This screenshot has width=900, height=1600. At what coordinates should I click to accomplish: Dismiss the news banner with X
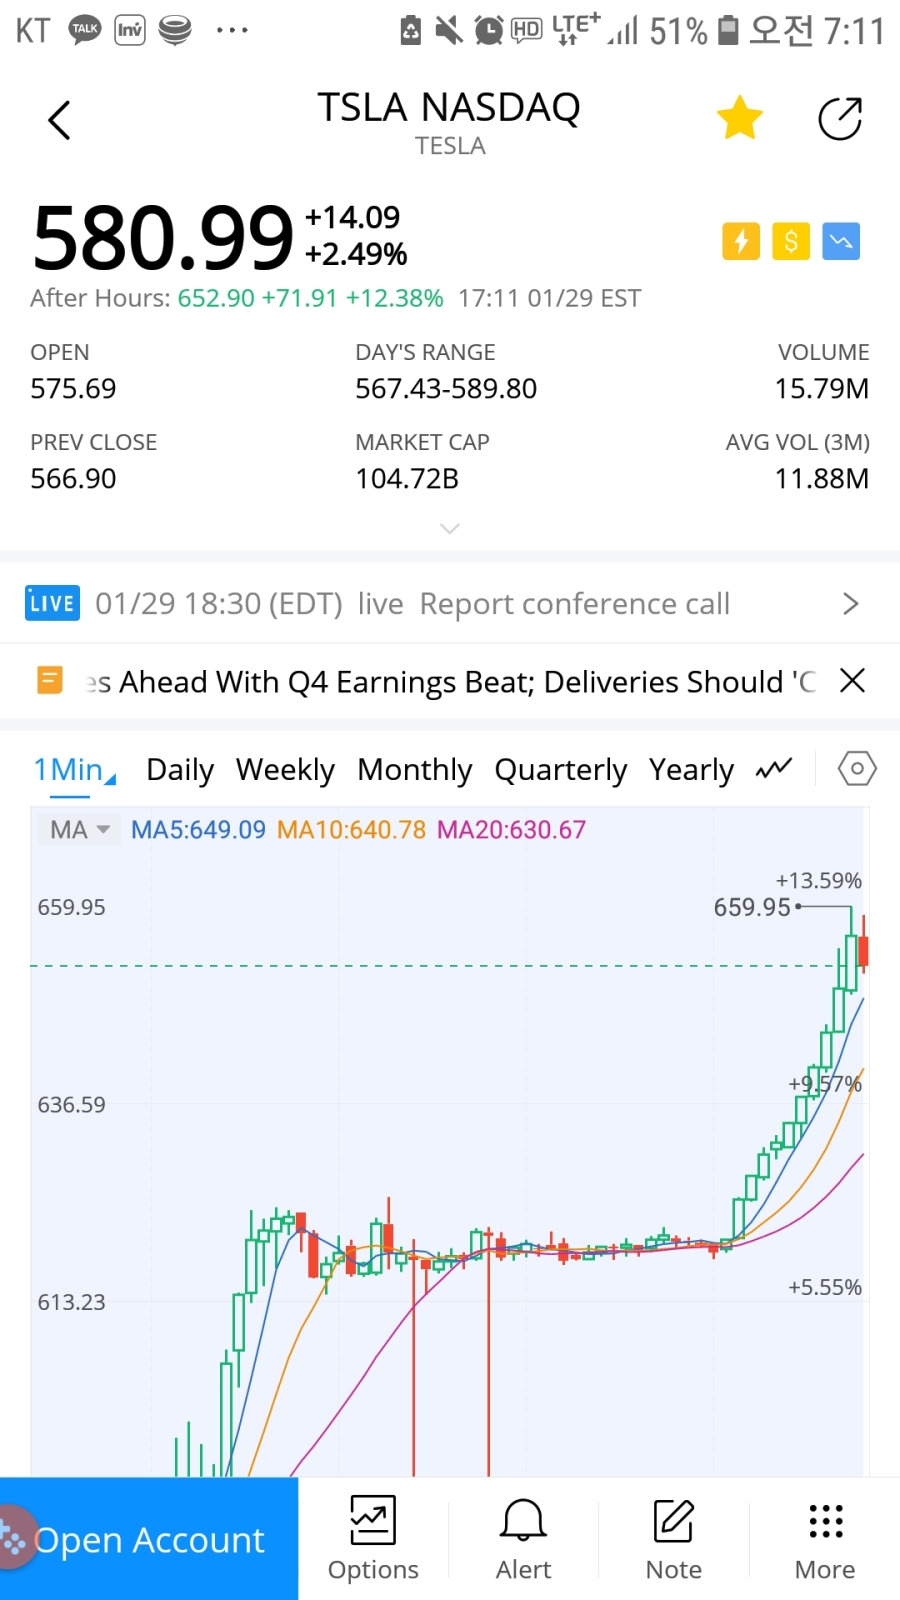click(x=852, y=681)
